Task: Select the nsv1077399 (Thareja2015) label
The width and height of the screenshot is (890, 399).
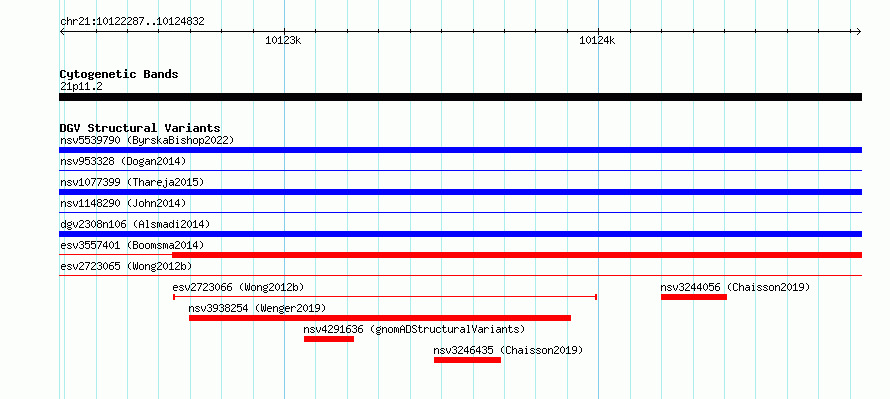Action: coord(132,182)
